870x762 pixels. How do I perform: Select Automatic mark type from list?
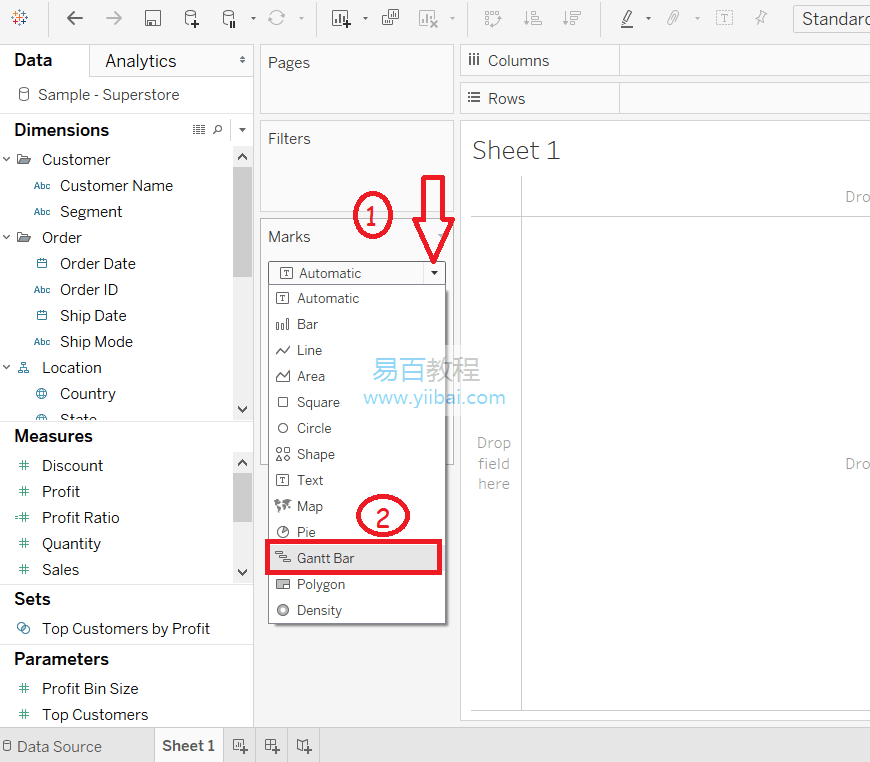pyautogui.click(x=357, y=298)
